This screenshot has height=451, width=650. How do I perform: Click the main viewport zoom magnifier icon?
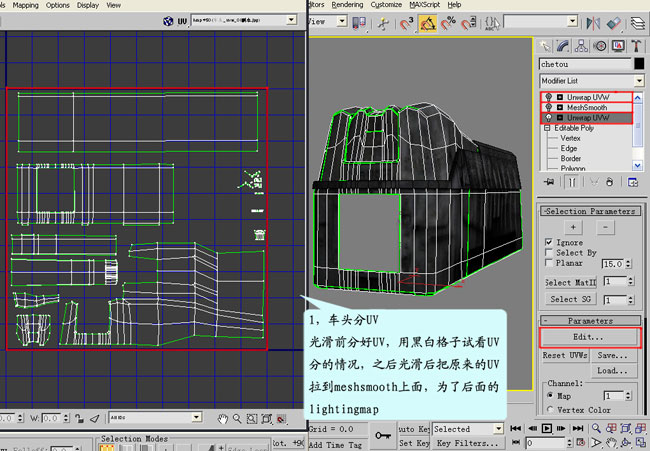(596, 428)
